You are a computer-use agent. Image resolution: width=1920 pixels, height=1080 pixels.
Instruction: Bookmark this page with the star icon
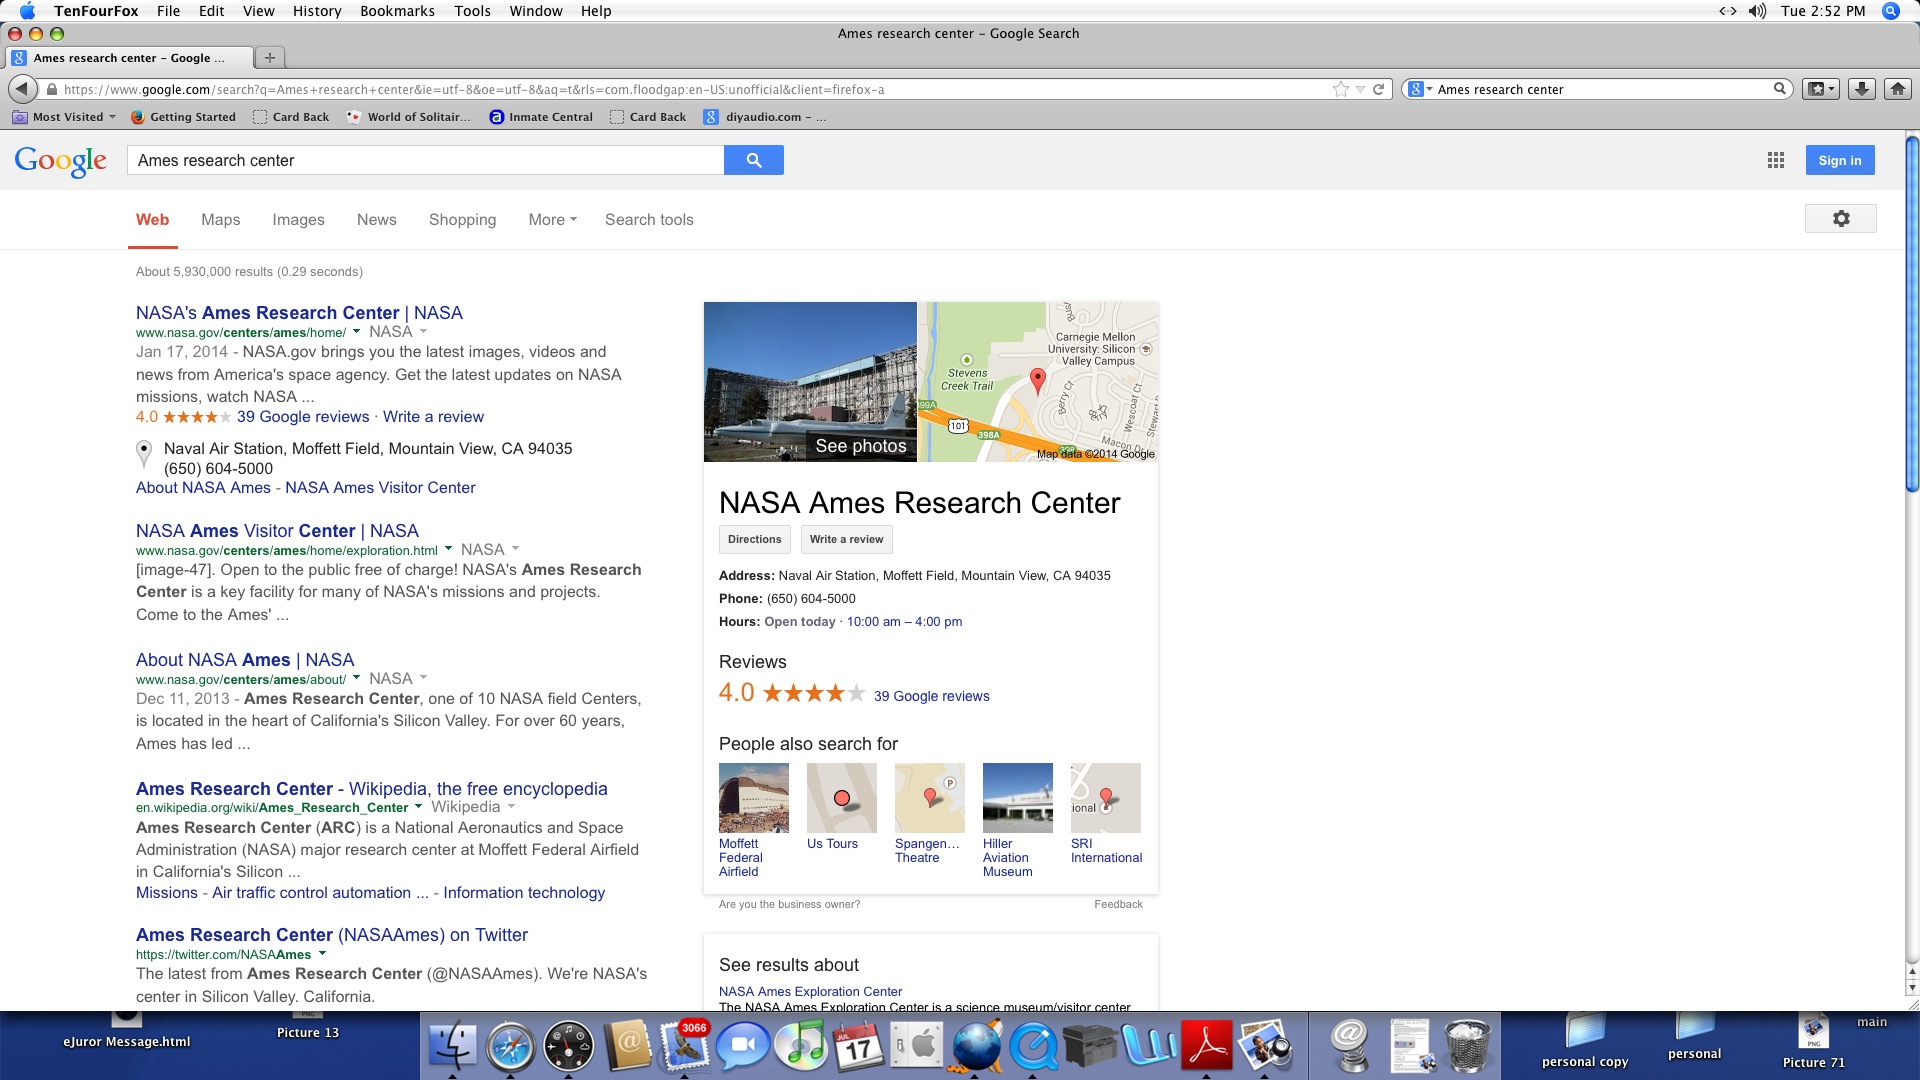point(1340,89)
